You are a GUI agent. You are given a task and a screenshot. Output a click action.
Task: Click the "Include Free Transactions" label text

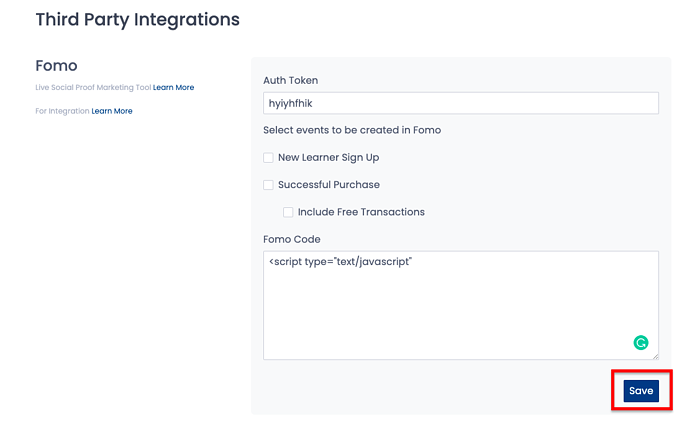pyautogui.click(x=361, y=212)
